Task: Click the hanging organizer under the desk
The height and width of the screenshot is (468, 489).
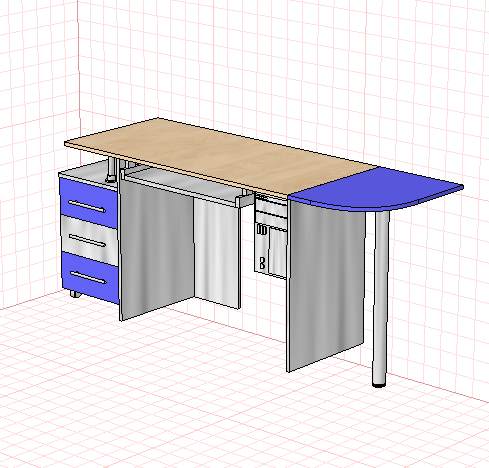Action: coord(271,237)
